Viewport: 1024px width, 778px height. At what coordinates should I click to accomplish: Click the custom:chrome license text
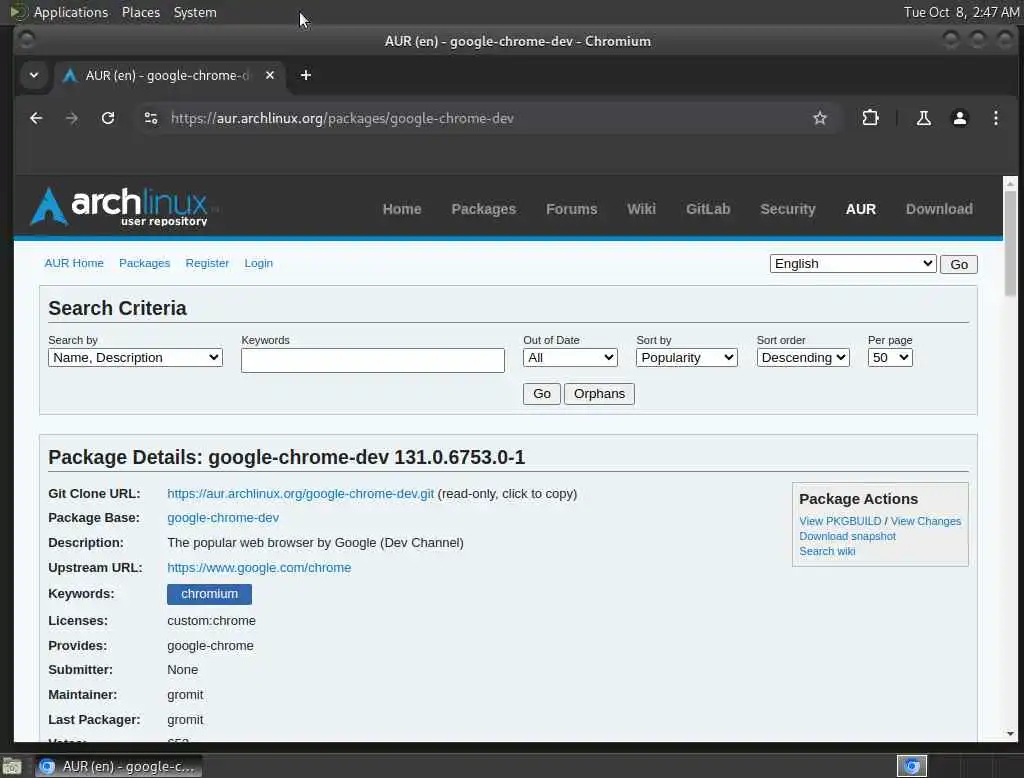point(211,621)
